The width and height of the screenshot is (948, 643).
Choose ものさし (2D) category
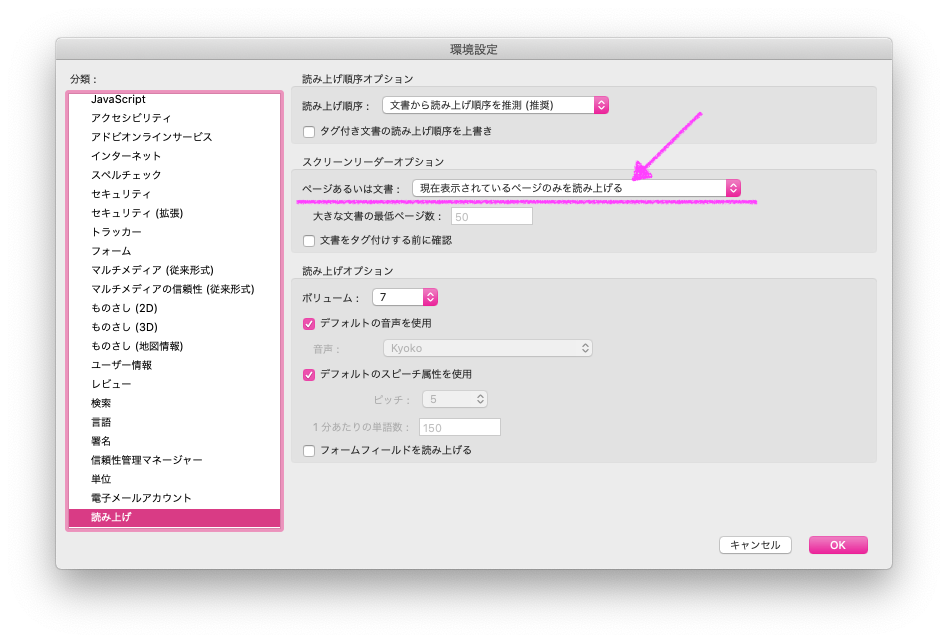tap(174, 308)
